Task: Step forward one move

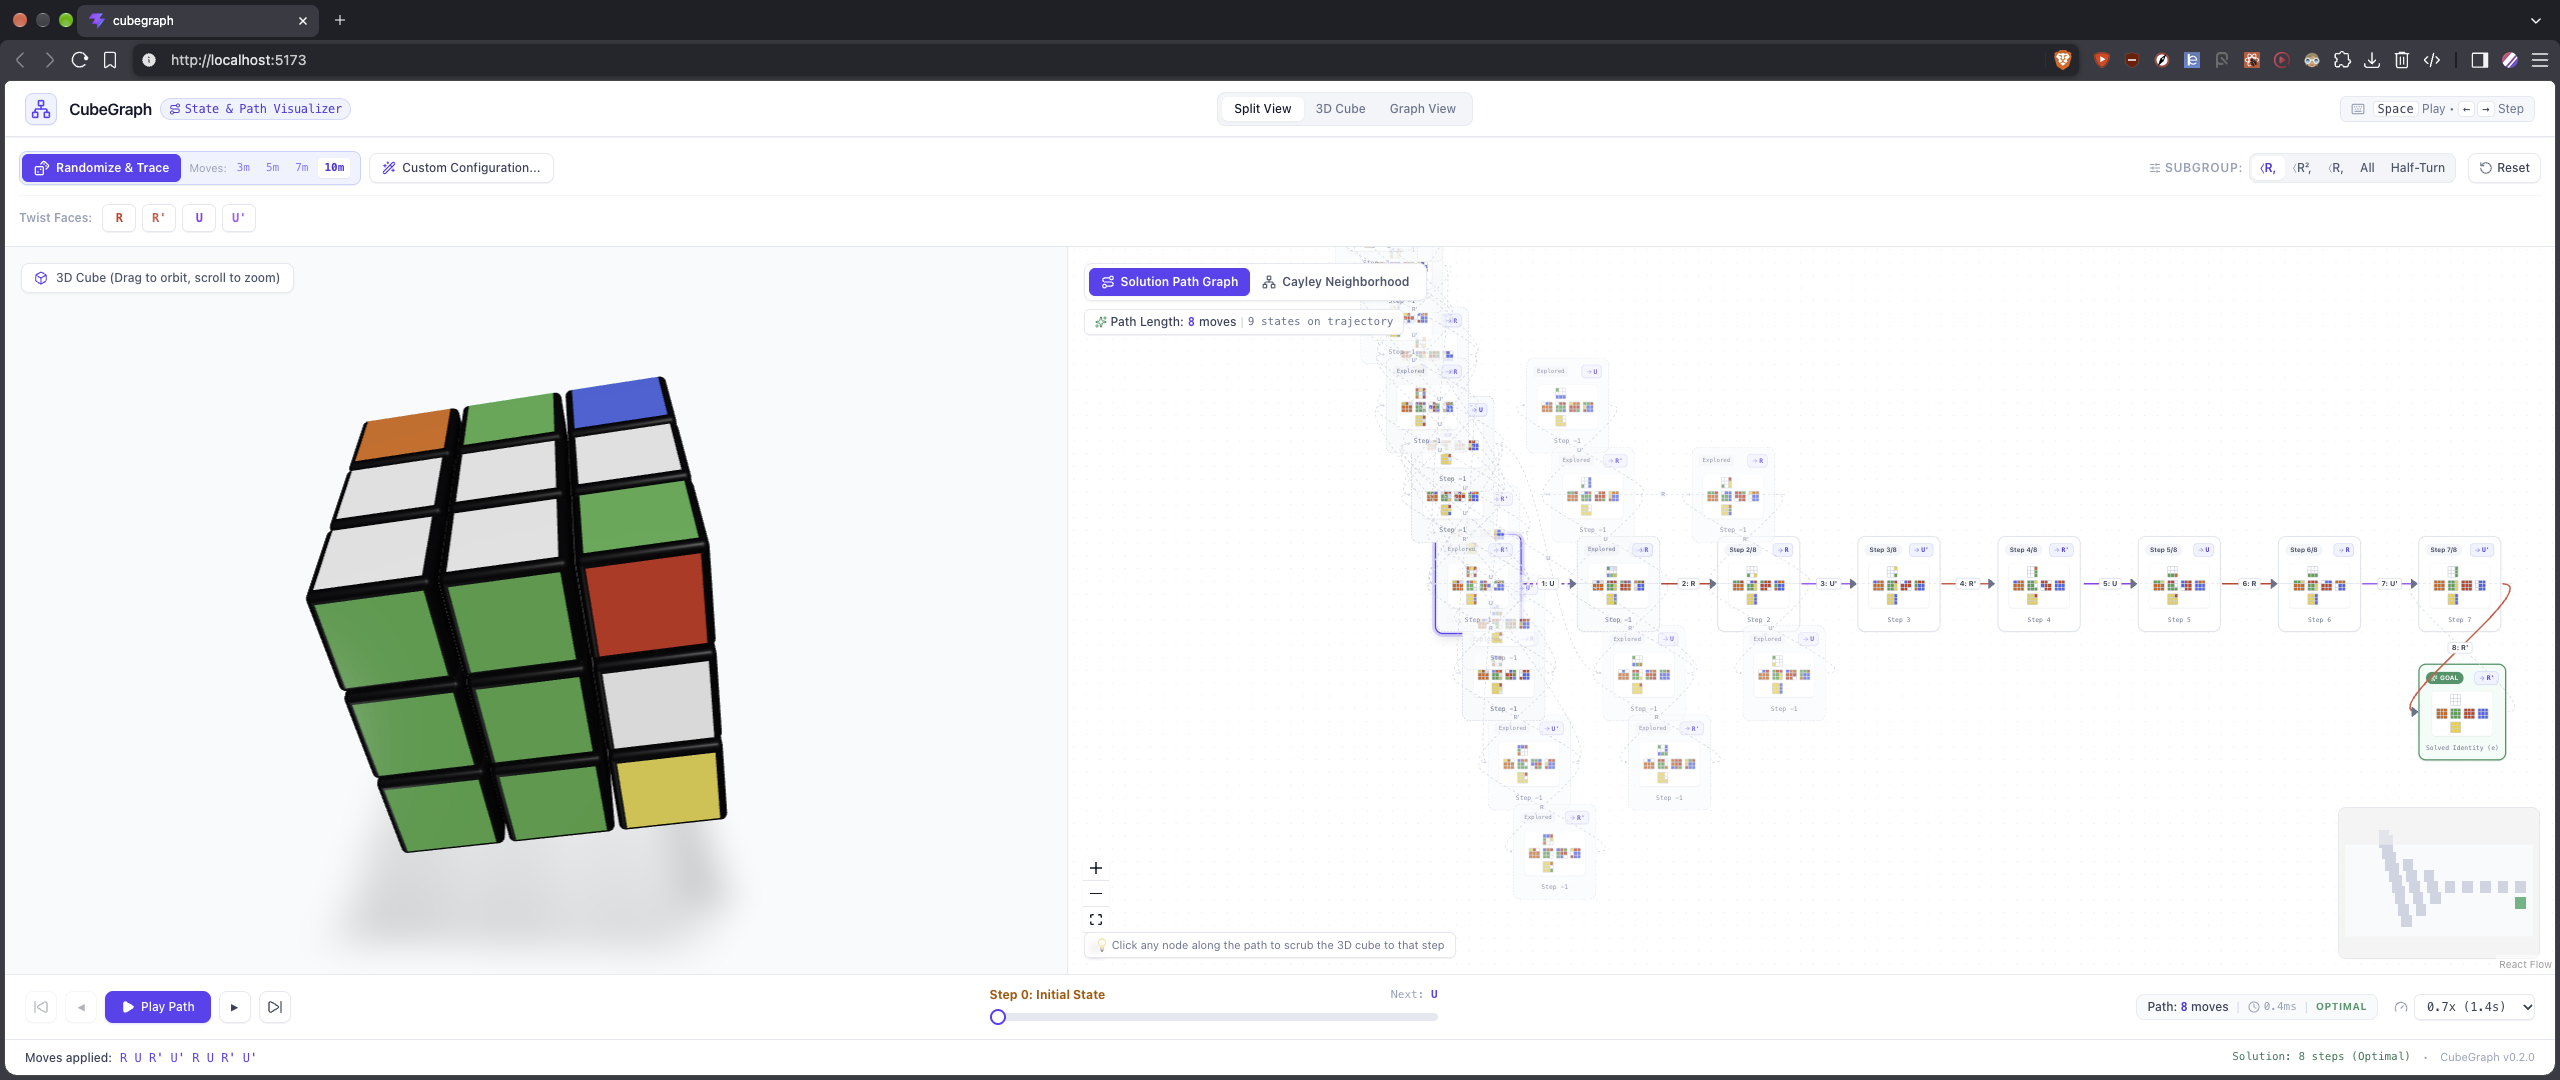Action: pyautogui.click(x=234, y=1007)
